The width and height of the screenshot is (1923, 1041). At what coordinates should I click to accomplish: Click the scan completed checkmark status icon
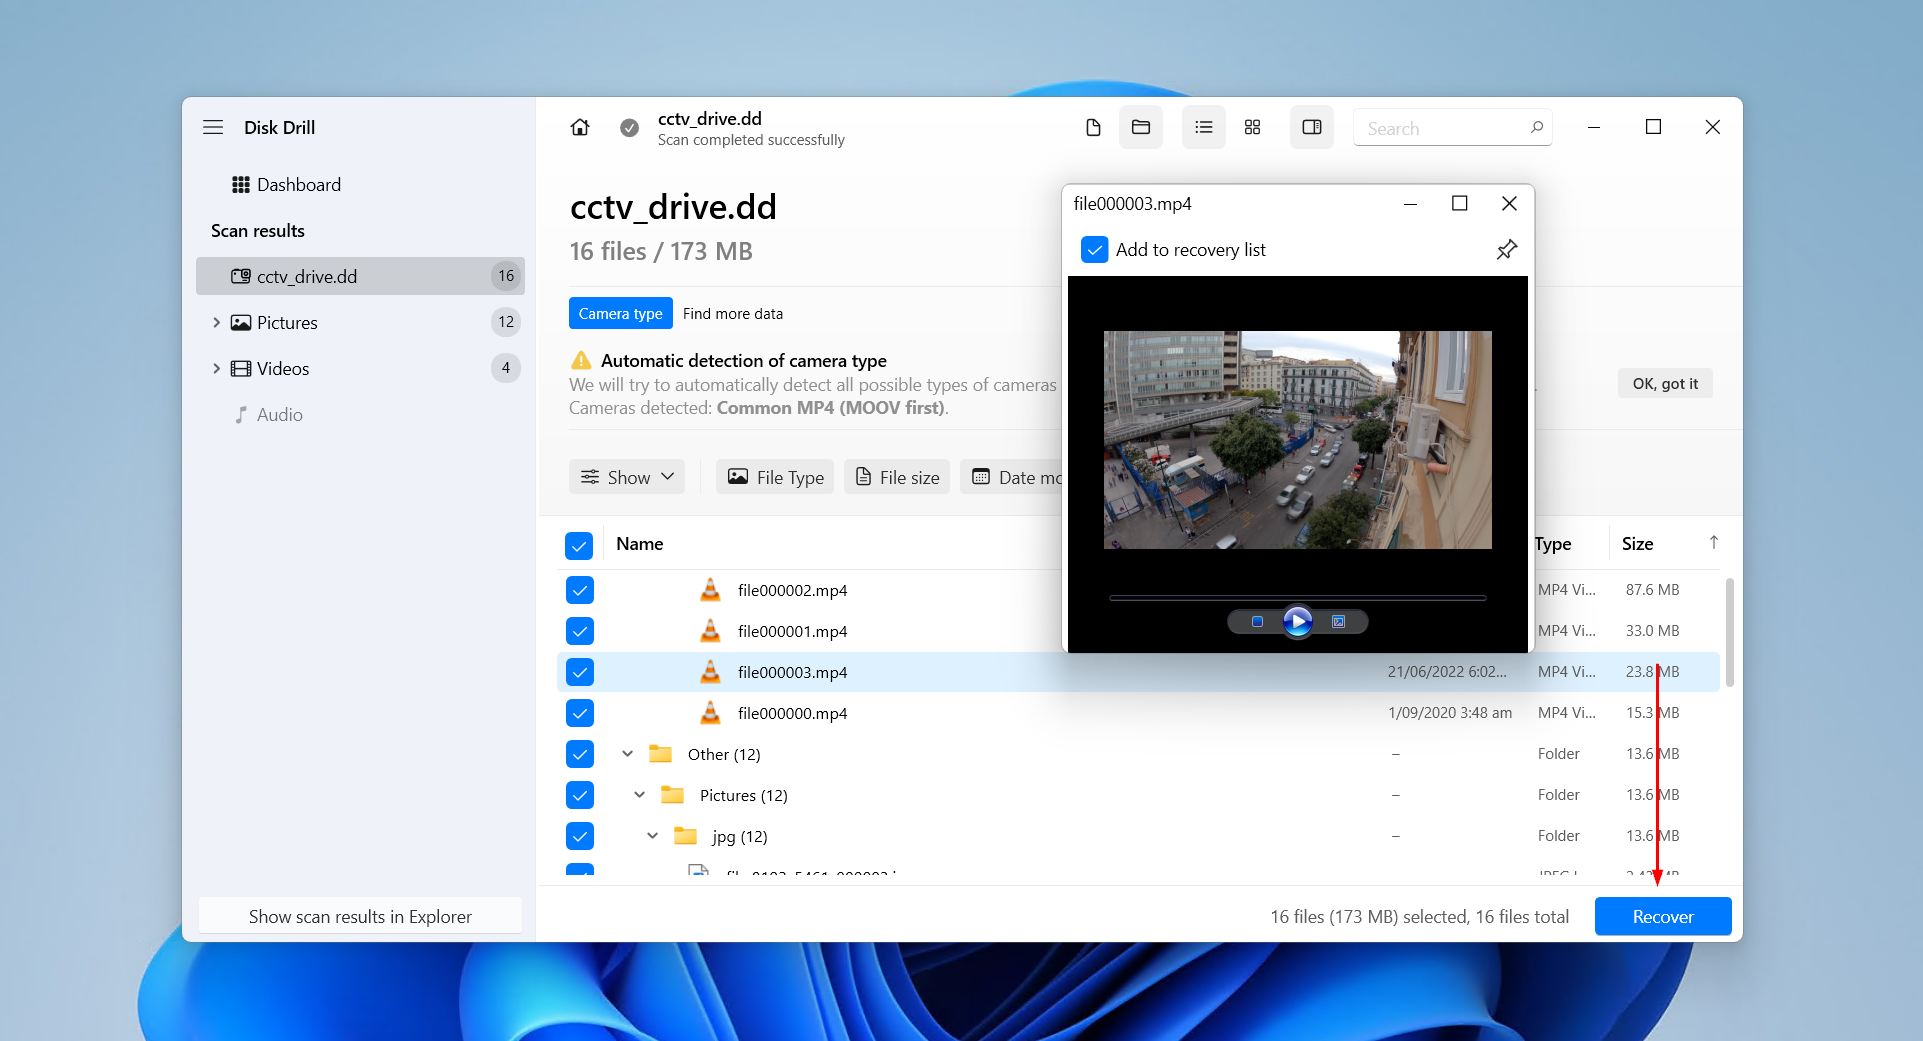pyautogui.click(x=629, y=128)
